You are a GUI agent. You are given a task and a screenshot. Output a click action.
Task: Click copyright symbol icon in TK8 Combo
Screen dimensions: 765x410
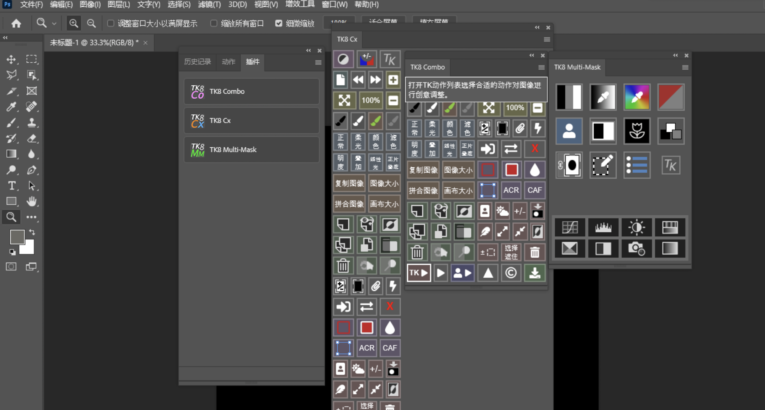click(511, 273)
